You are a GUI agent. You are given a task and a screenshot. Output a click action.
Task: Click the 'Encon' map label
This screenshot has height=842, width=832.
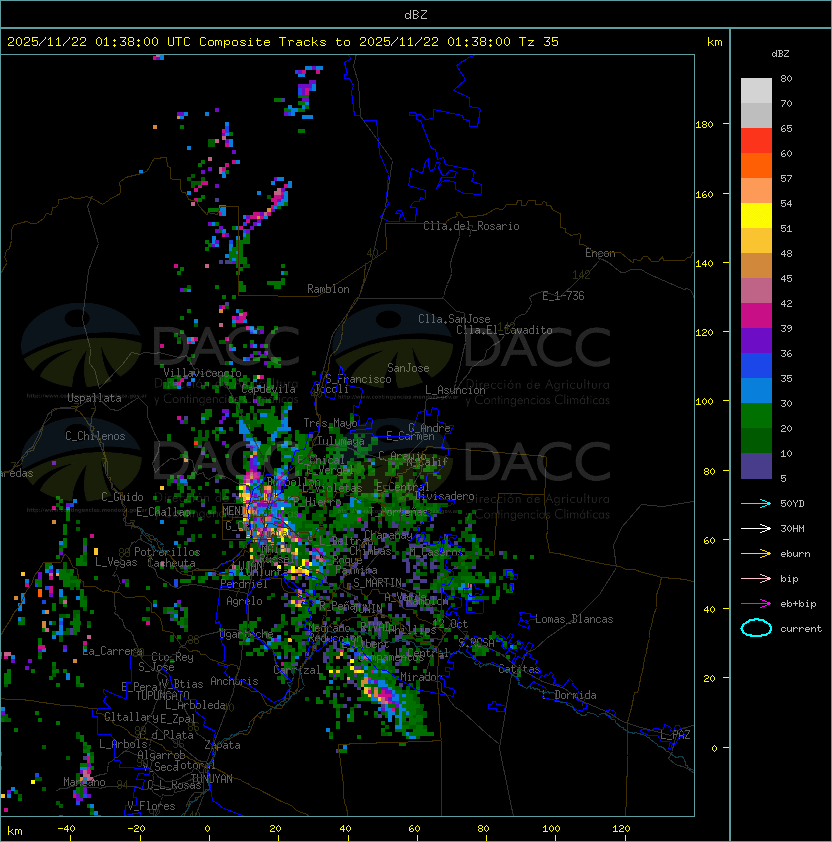tap(600, 253)
